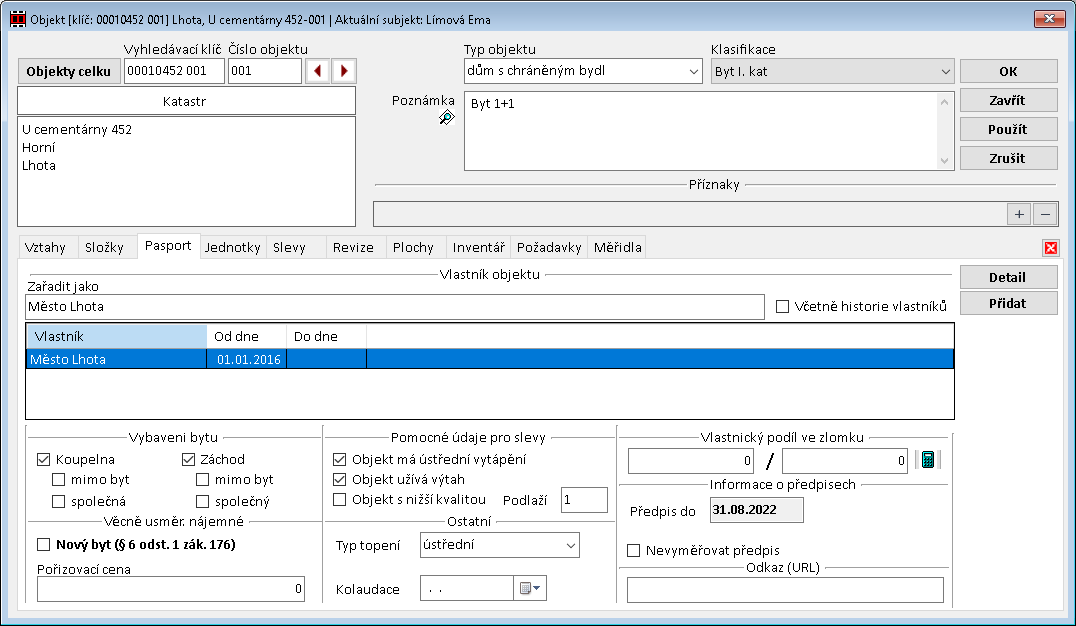Click the note editor icon under Poznámka

[446, 118]
